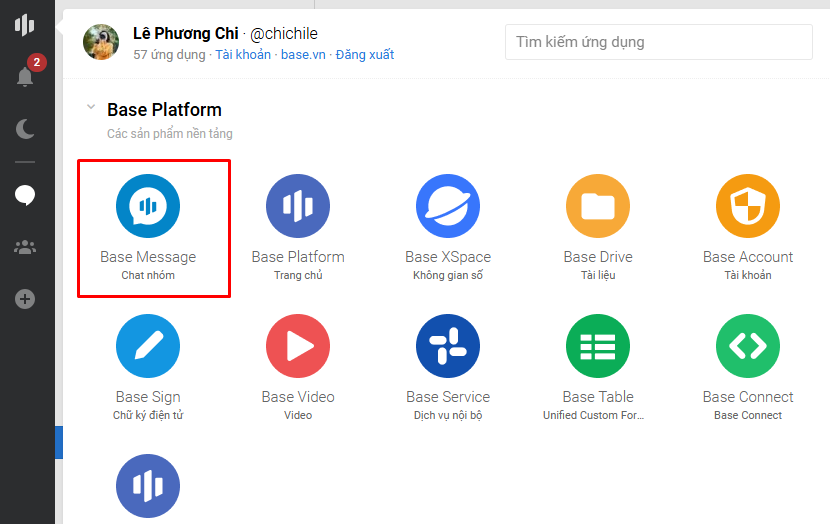Open the Tài khoản link
The image size is (830, 524).
[x=243, y=55]
